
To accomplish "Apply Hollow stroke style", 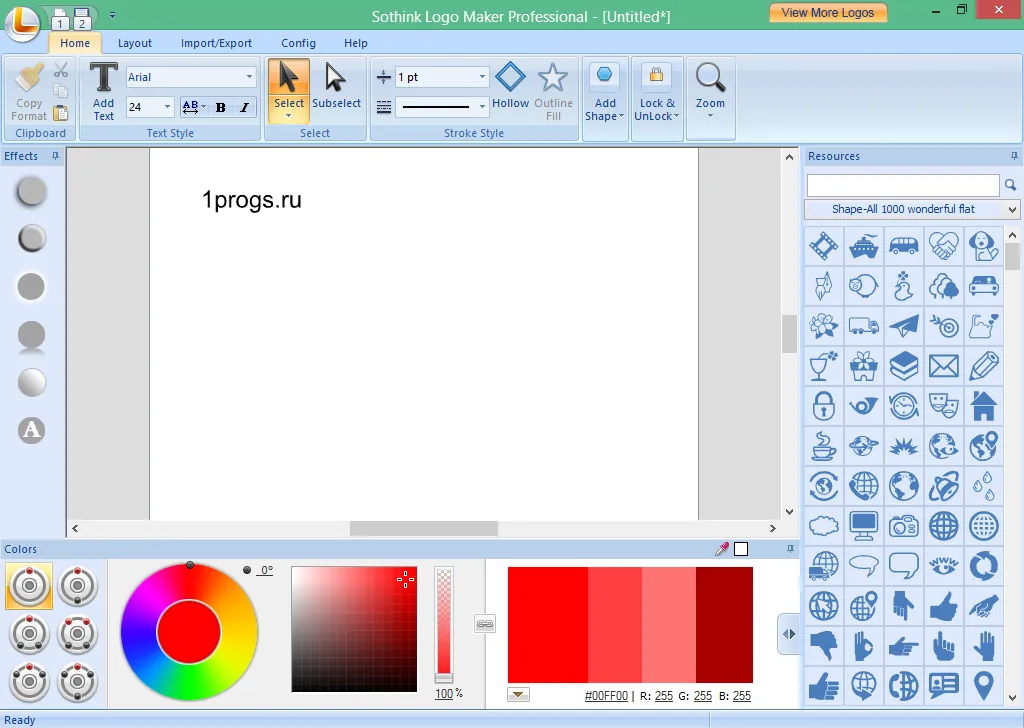I will click(510, 86).
